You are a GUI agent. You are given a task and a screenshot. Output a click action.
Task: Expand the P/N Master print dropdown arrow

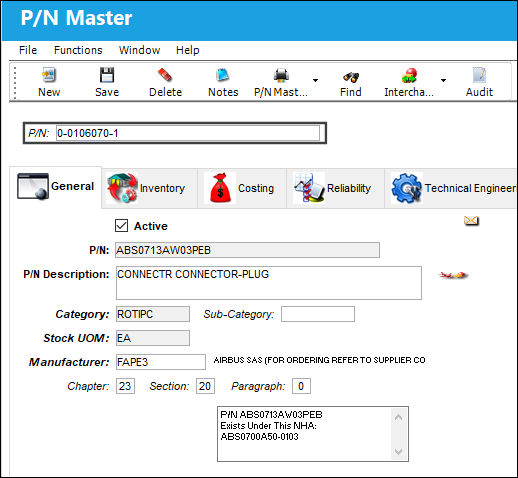[315, 80]
